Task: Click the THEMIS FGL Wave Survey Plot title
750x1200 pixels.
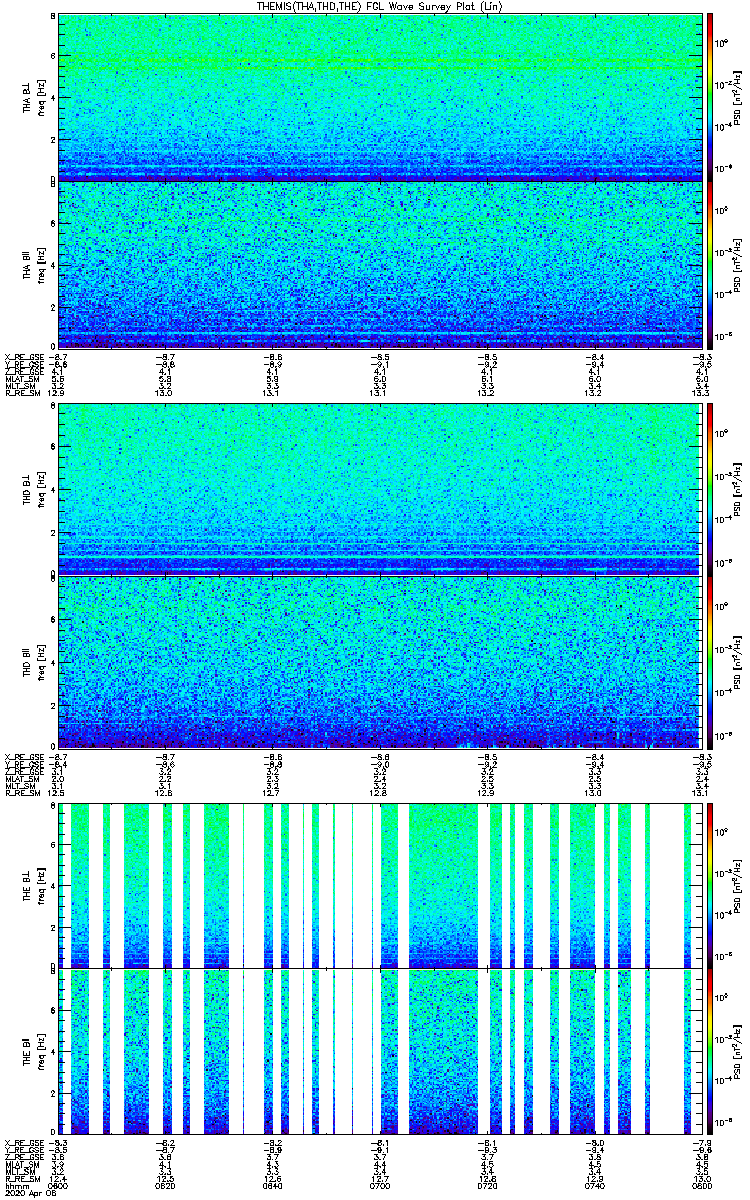Action: tap(378, 6)
